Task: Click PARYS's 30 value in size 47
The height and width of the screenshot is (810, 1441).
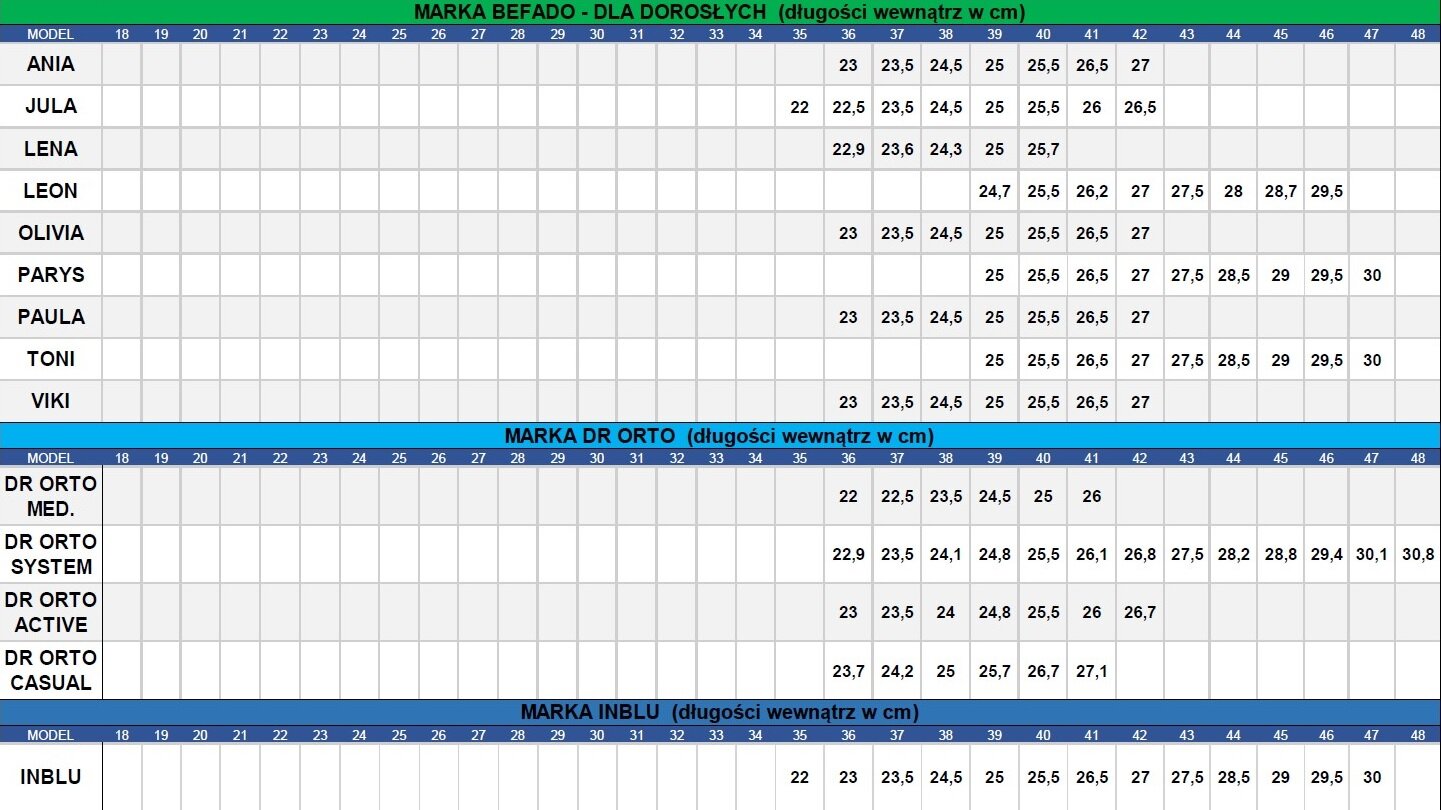Action: (1372, 275)
